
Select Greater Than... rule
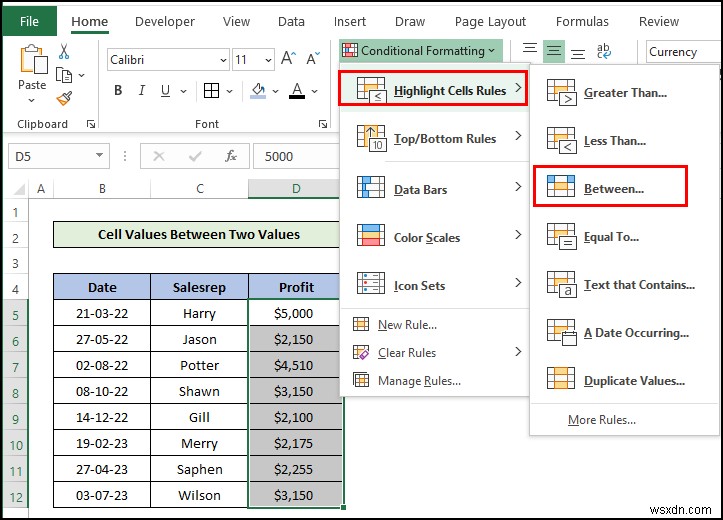[x=624, y=93]
